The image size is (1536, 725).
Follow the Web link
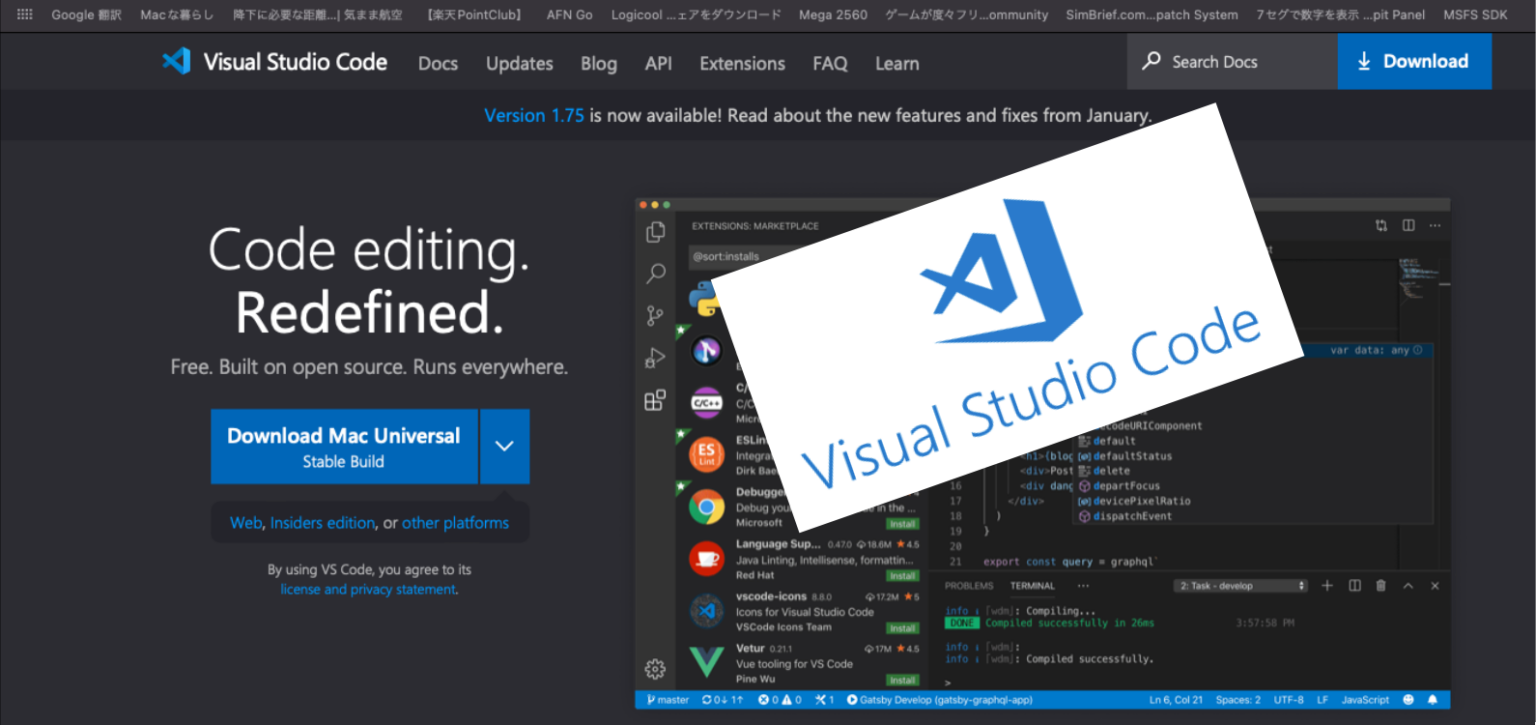click(x=245, y=522)
